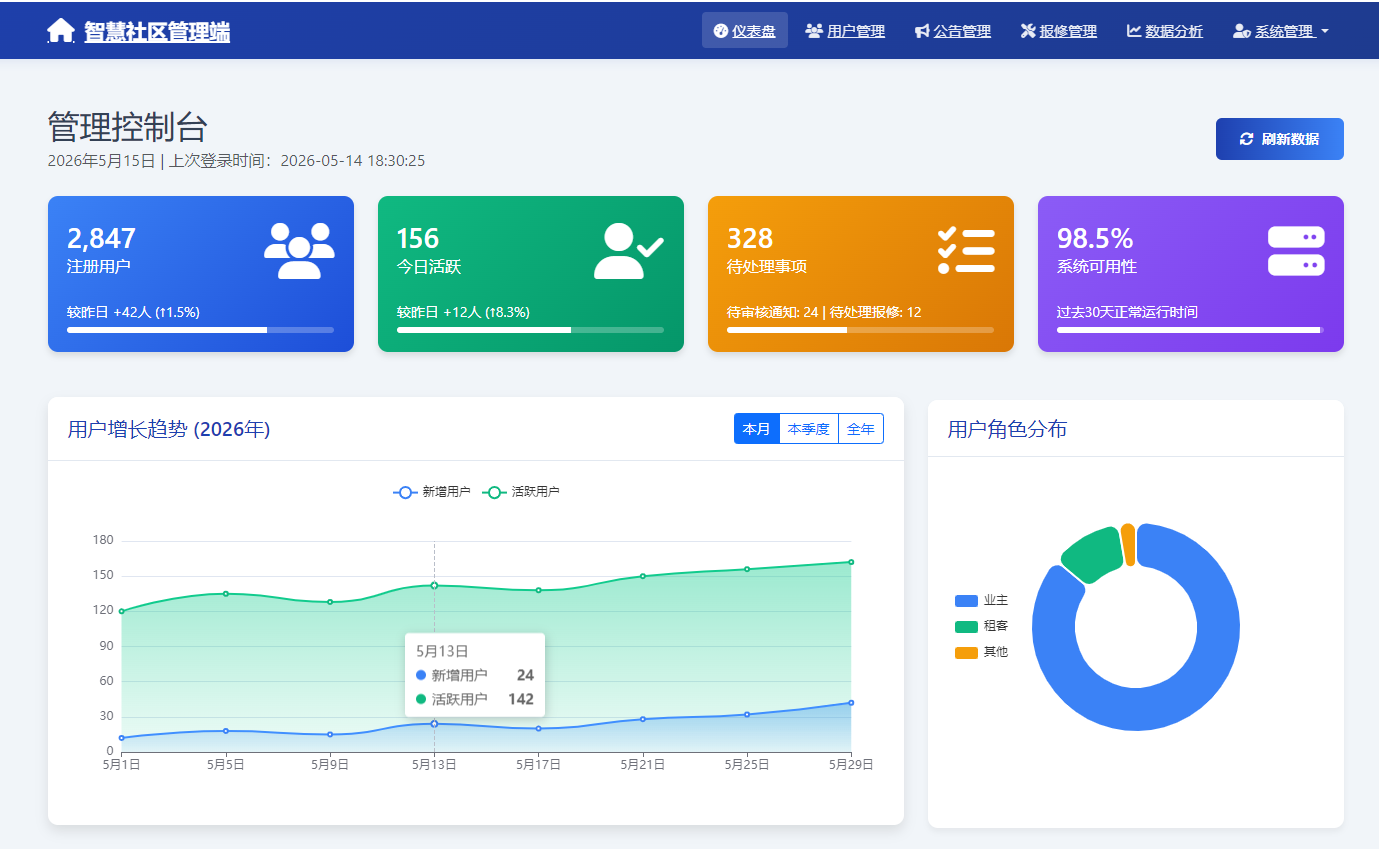Select the 本季度 time filter
Image resolution: width=1379 pixels, height=849 pixels.
[x=809, y=428]
